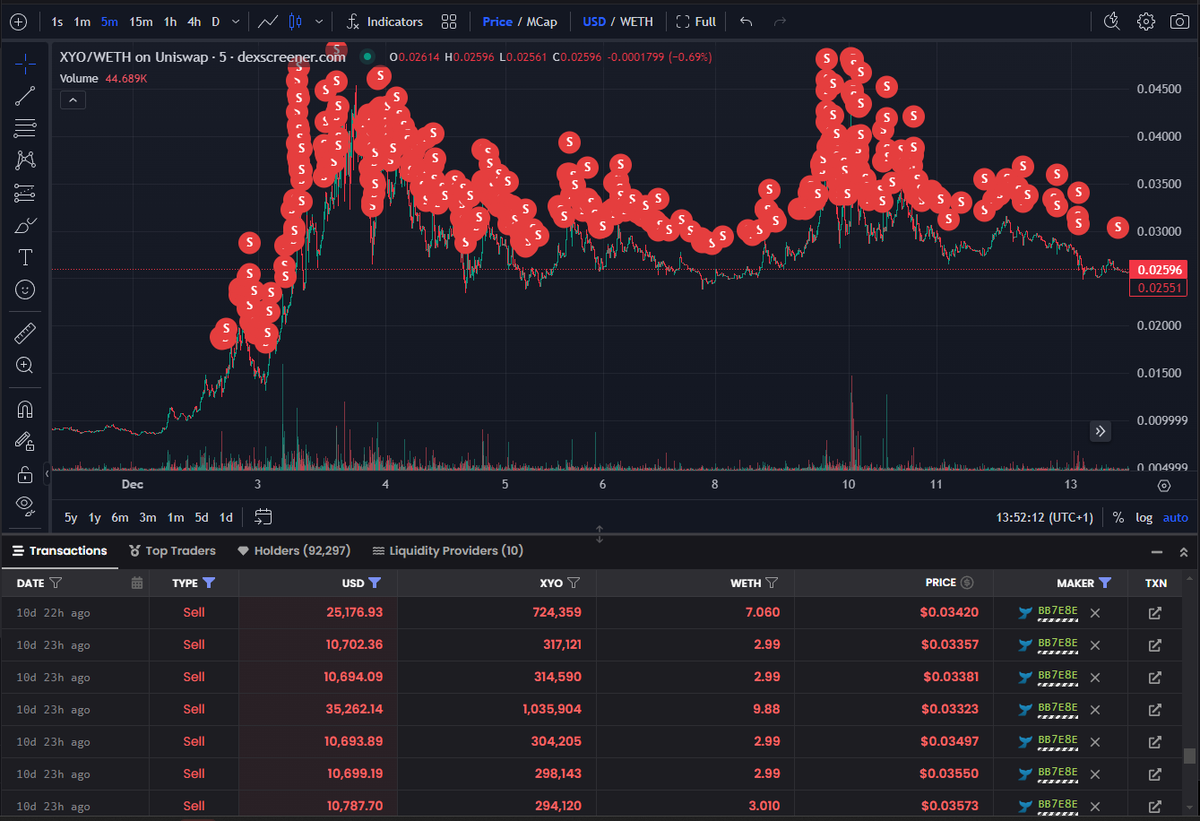Switch to the Holders tab

(x=294, y=551)
